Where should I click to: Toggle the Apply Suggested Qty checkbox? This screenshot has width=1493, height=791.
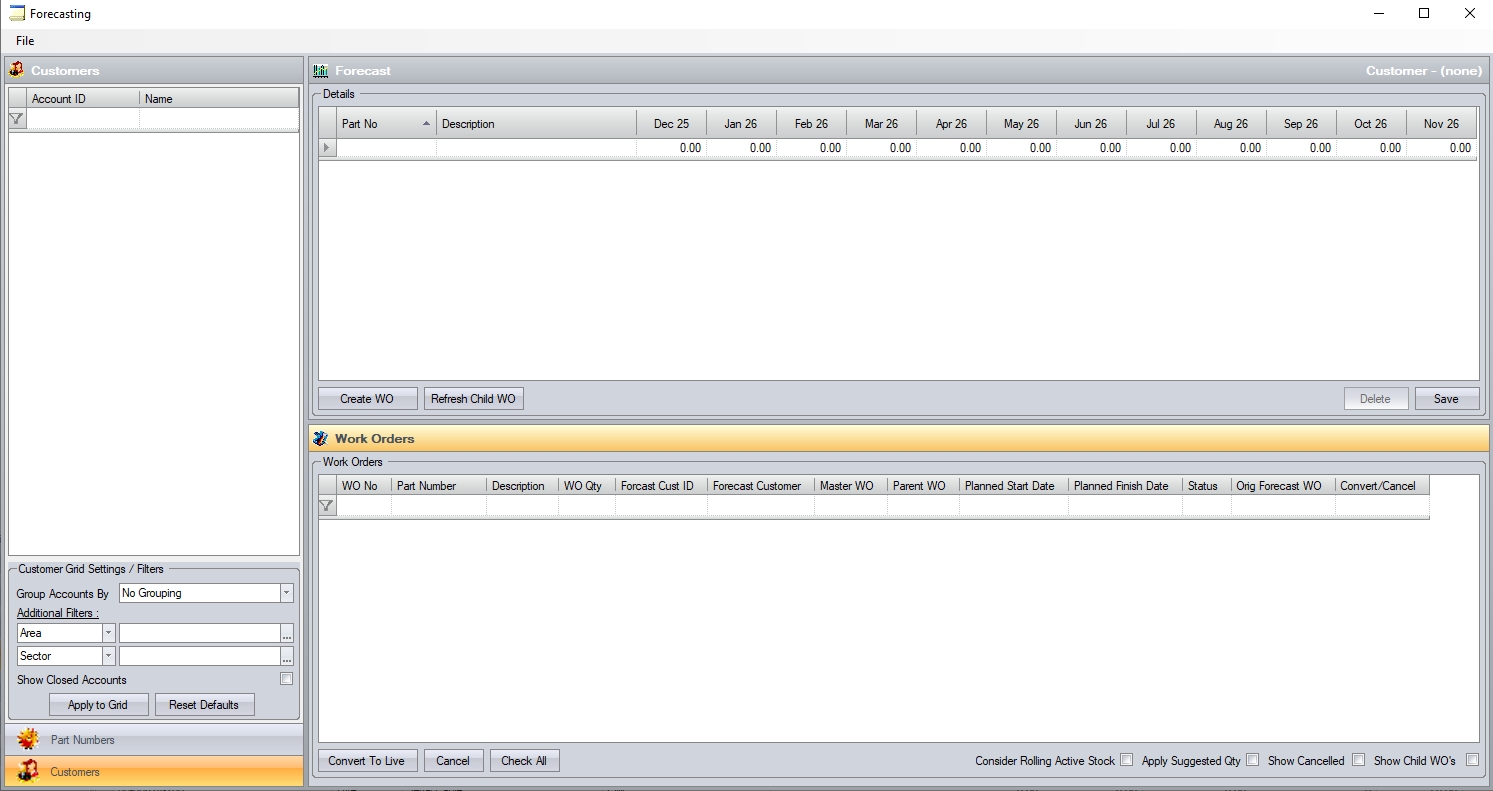tap(1253, 760)
